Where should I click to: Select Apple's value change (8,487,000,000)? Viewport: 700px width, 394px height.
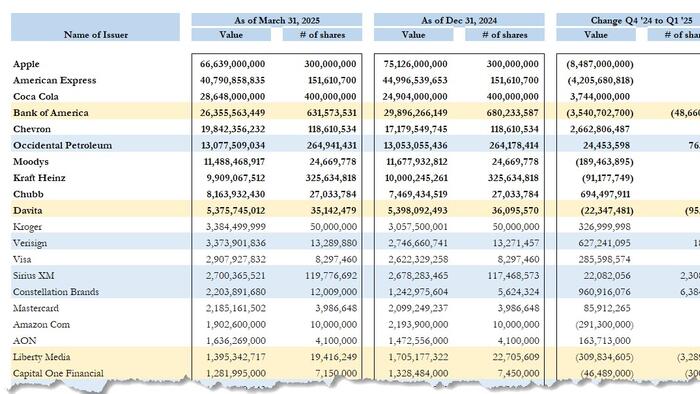pyautogui.click(x=600, y=64)
